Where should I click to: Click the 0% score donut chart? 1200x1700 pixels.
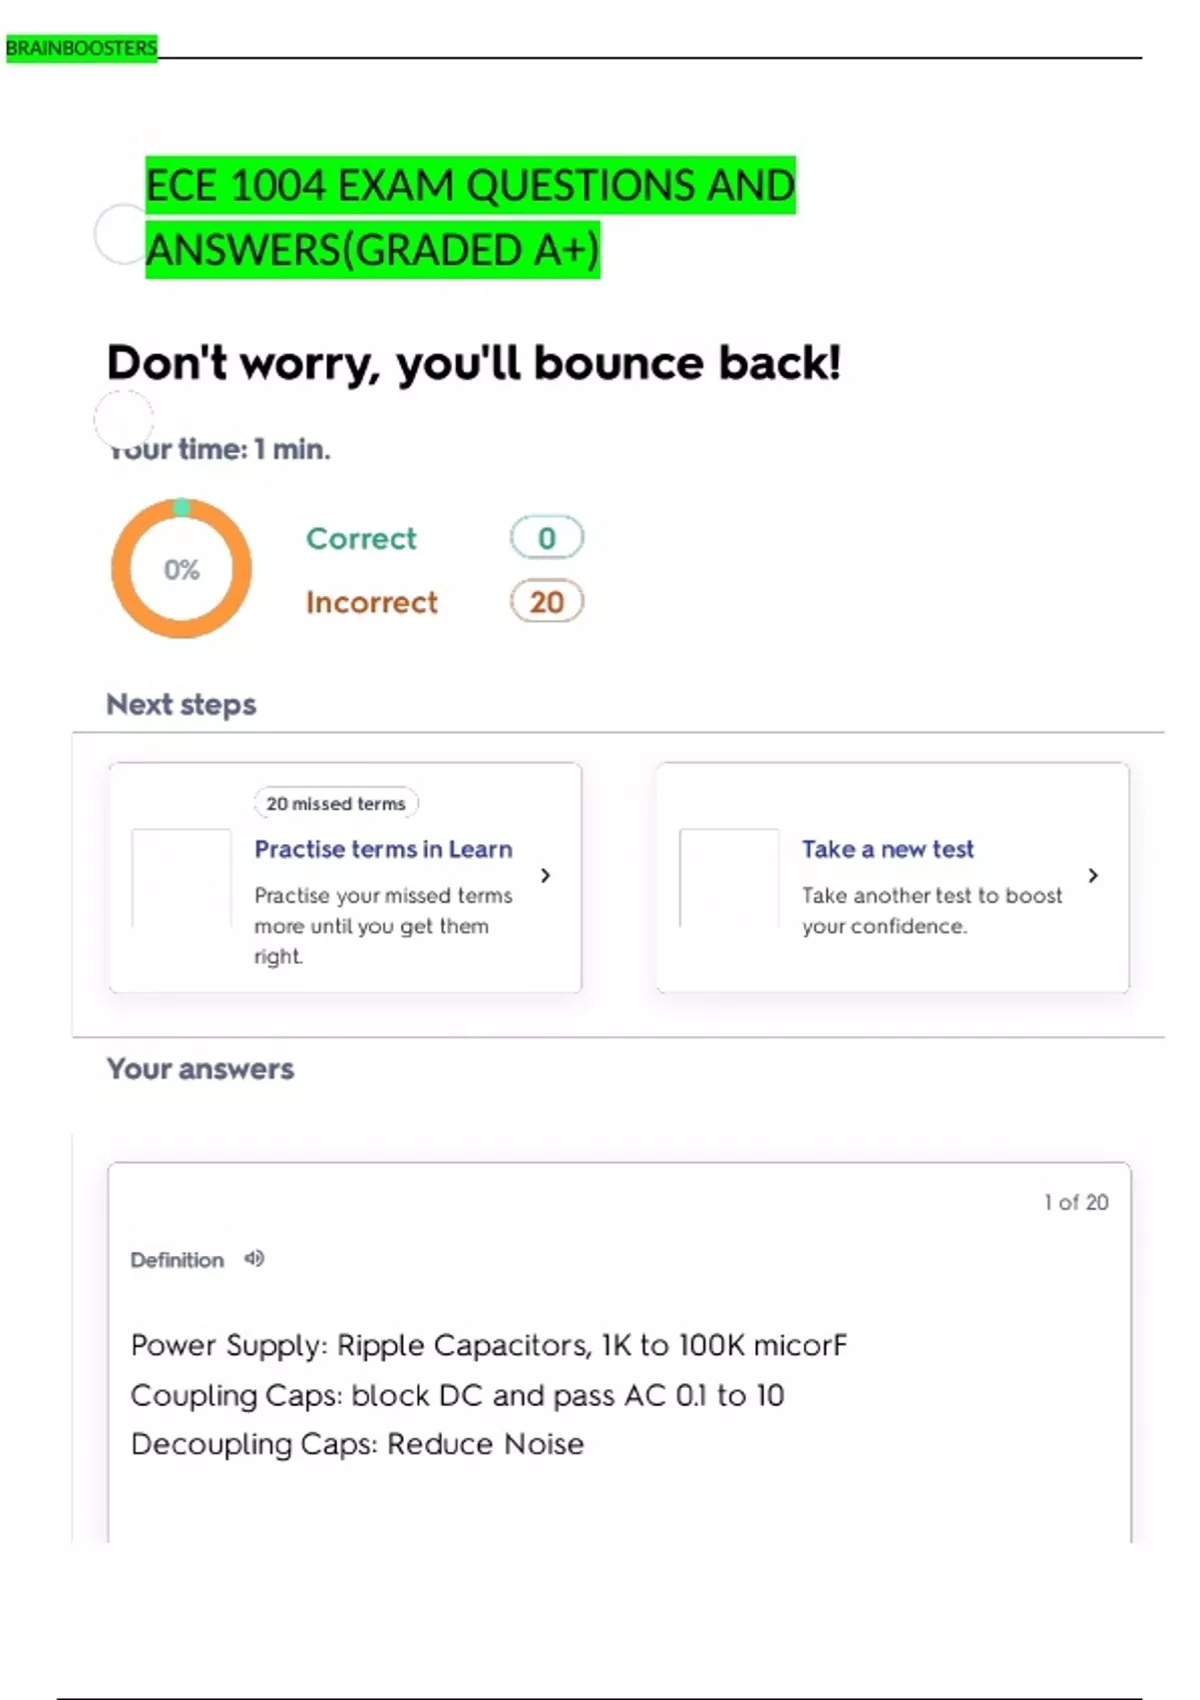181,569
